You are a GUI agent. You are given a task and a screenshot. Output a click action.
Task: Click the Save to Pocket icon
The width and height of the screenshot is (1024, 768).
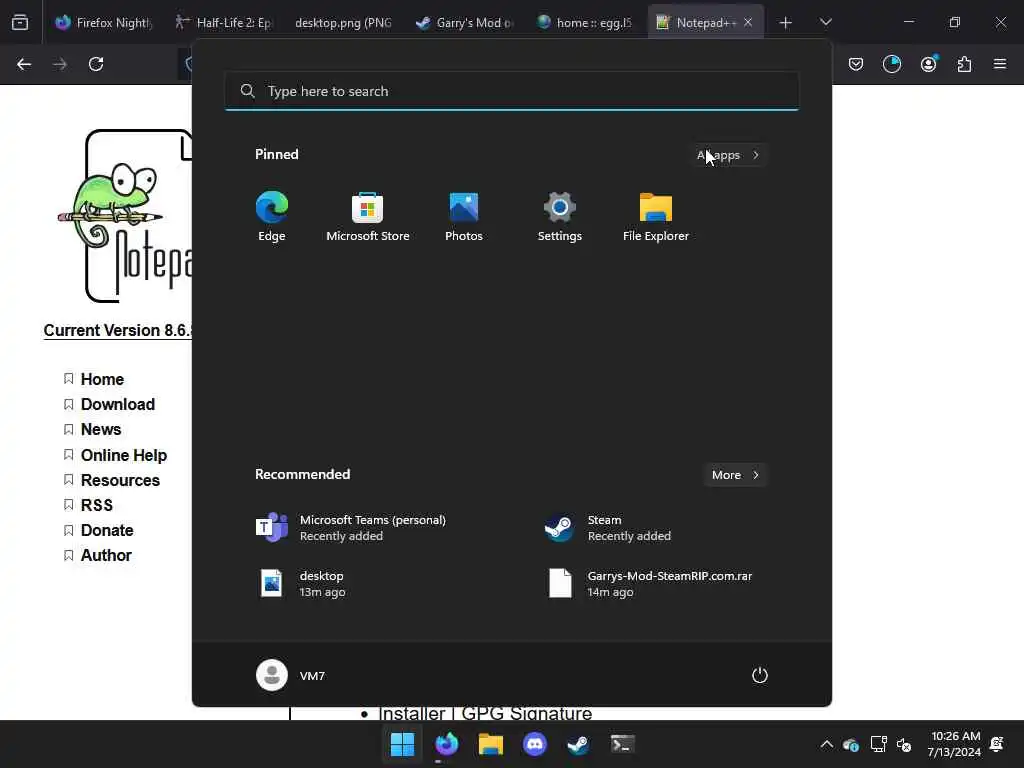(856, 64)
